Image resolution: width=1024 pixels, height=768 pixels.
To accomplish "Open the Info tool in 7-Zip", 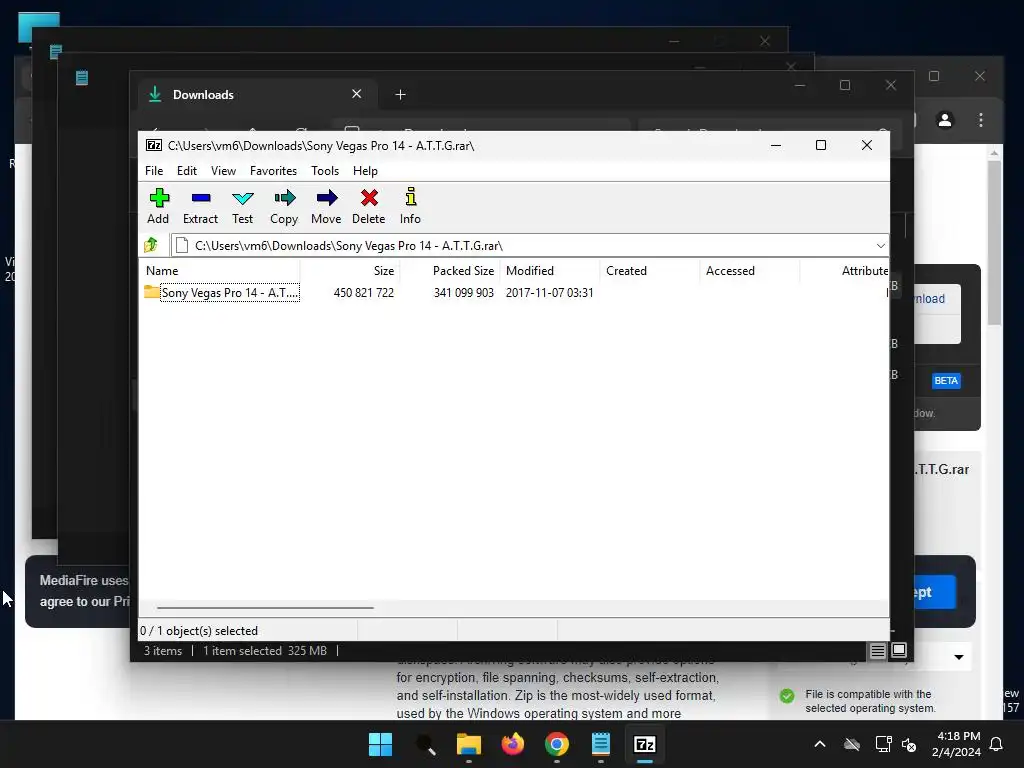I will tap(410, 206).
